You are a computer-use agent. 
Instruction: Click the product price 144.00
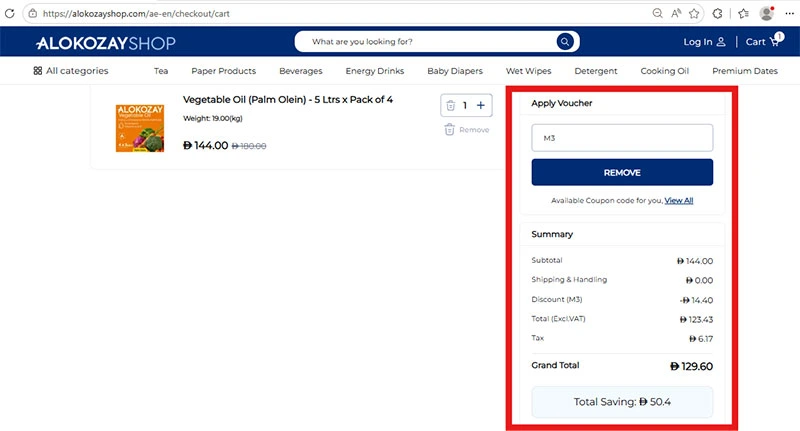click(x=206, y=145)
